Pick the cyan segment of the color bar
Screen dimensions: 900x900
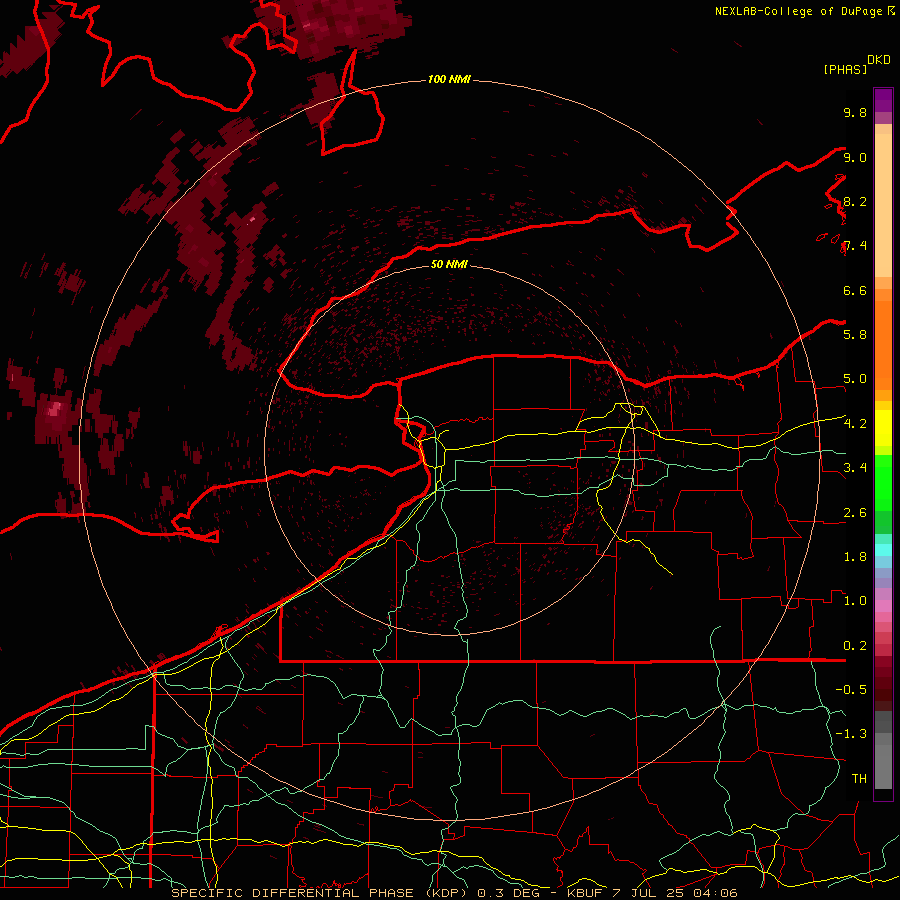883,550
